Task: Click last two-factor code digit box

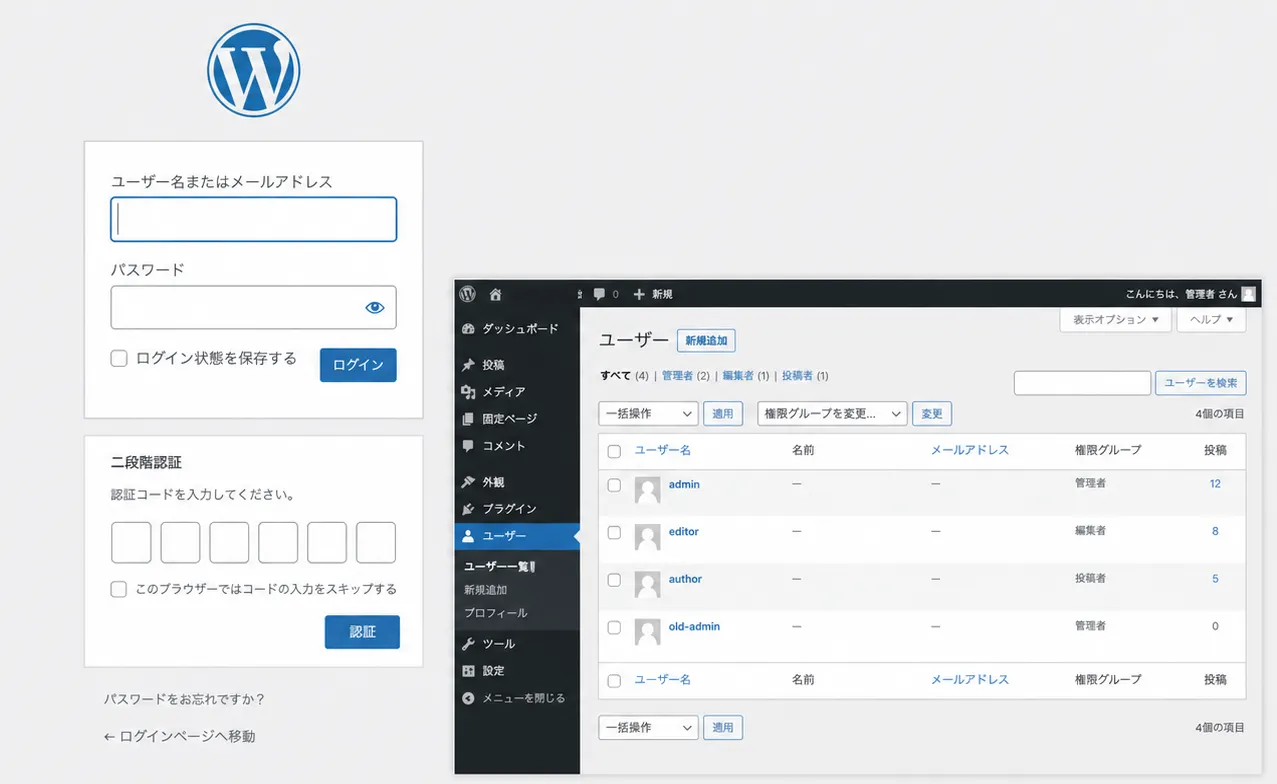Action: 376,542
